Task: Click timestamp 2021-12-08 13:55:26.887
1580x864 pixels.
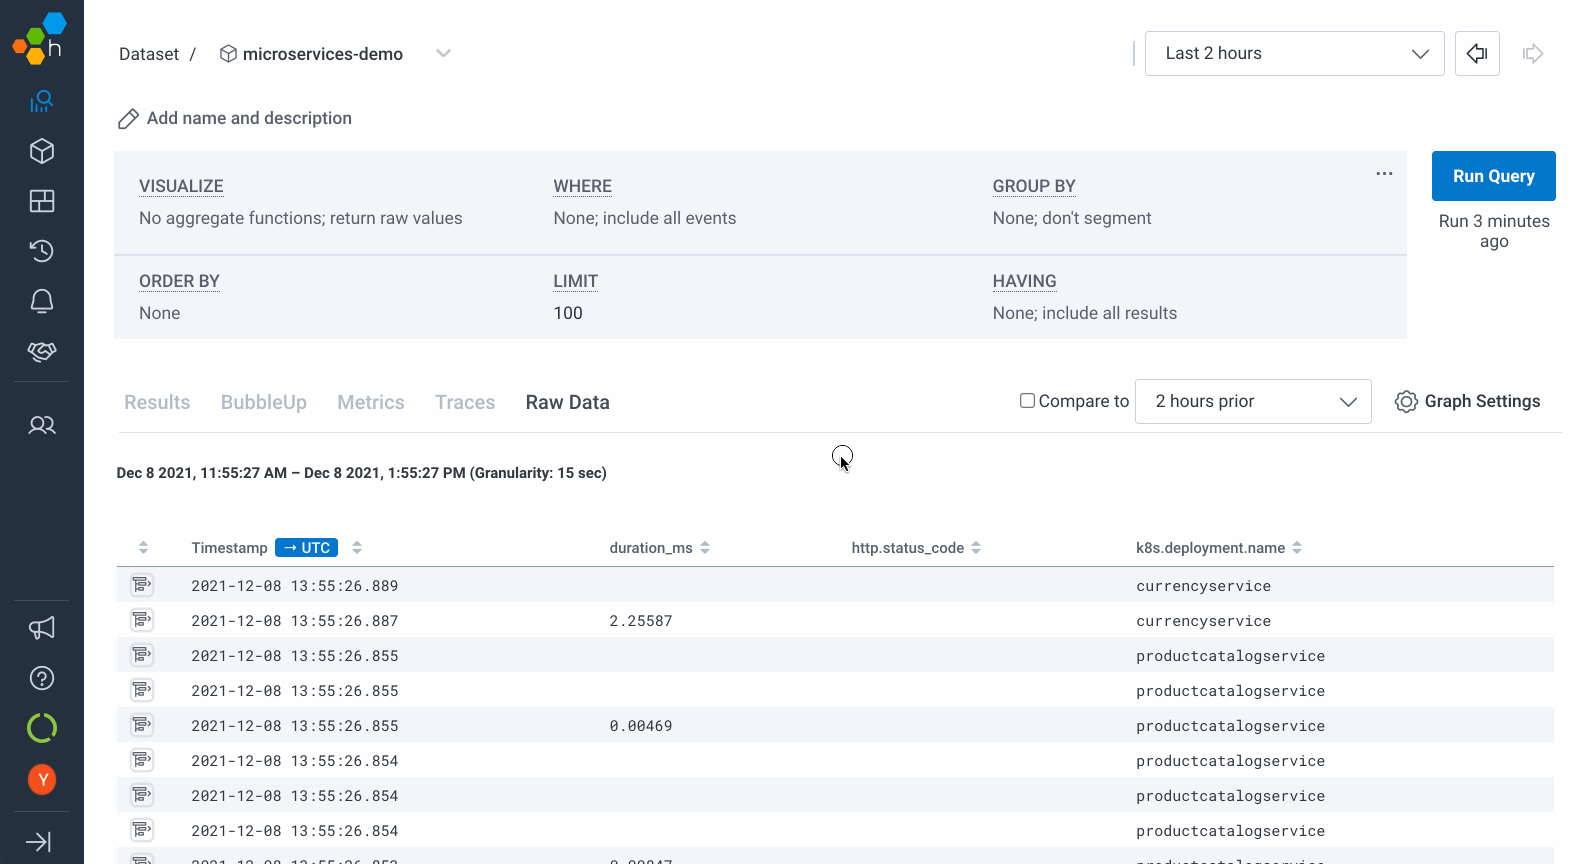Action: (x=295, y=621)
